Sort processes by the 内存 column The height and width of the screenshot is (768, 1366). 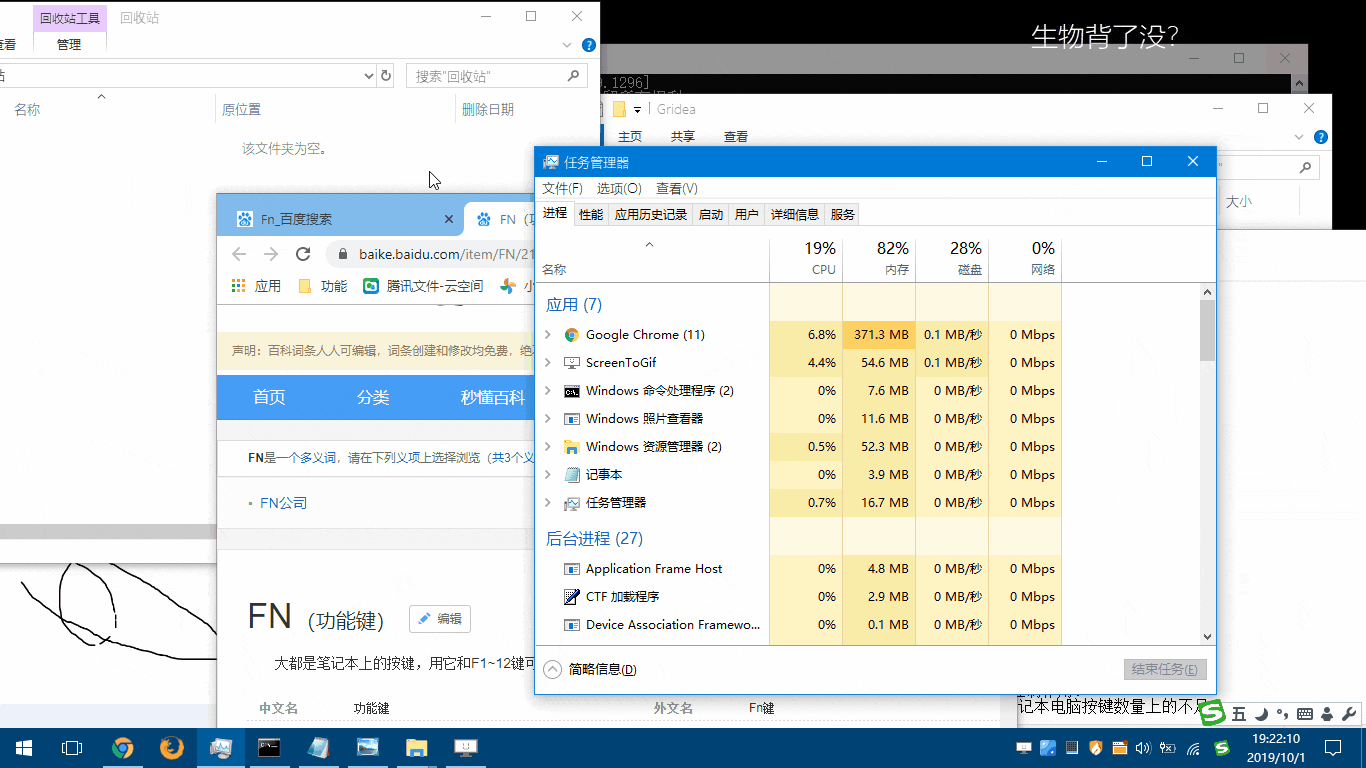pos(879,258)
